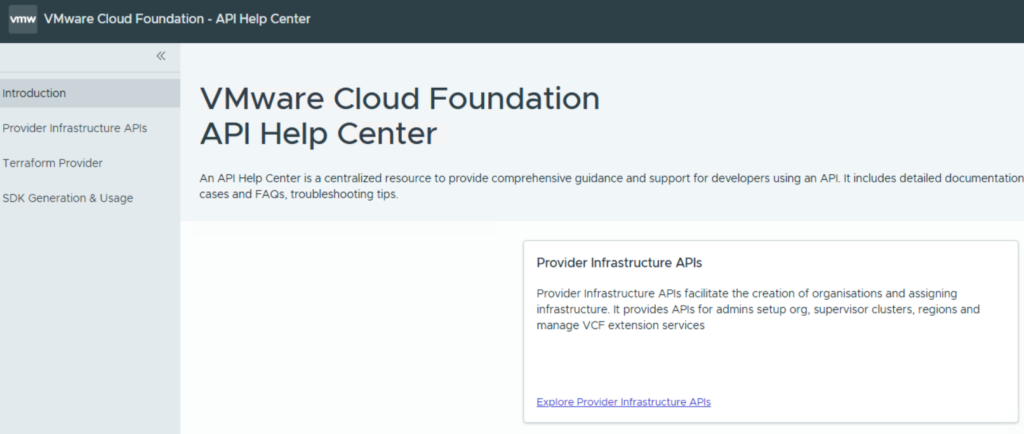Click the vmw logo icon
1024x434 pixels.
(x=22, y=20)
